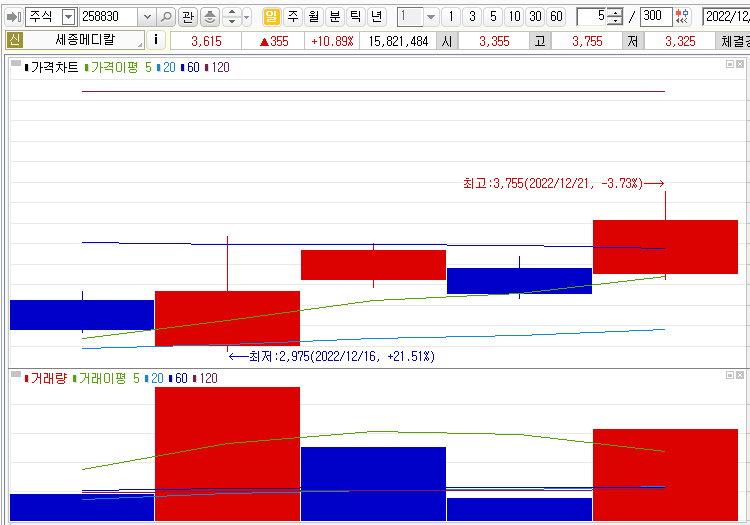Select the 년 yearly chart period

pyautogui.click(x=377, y=17)
